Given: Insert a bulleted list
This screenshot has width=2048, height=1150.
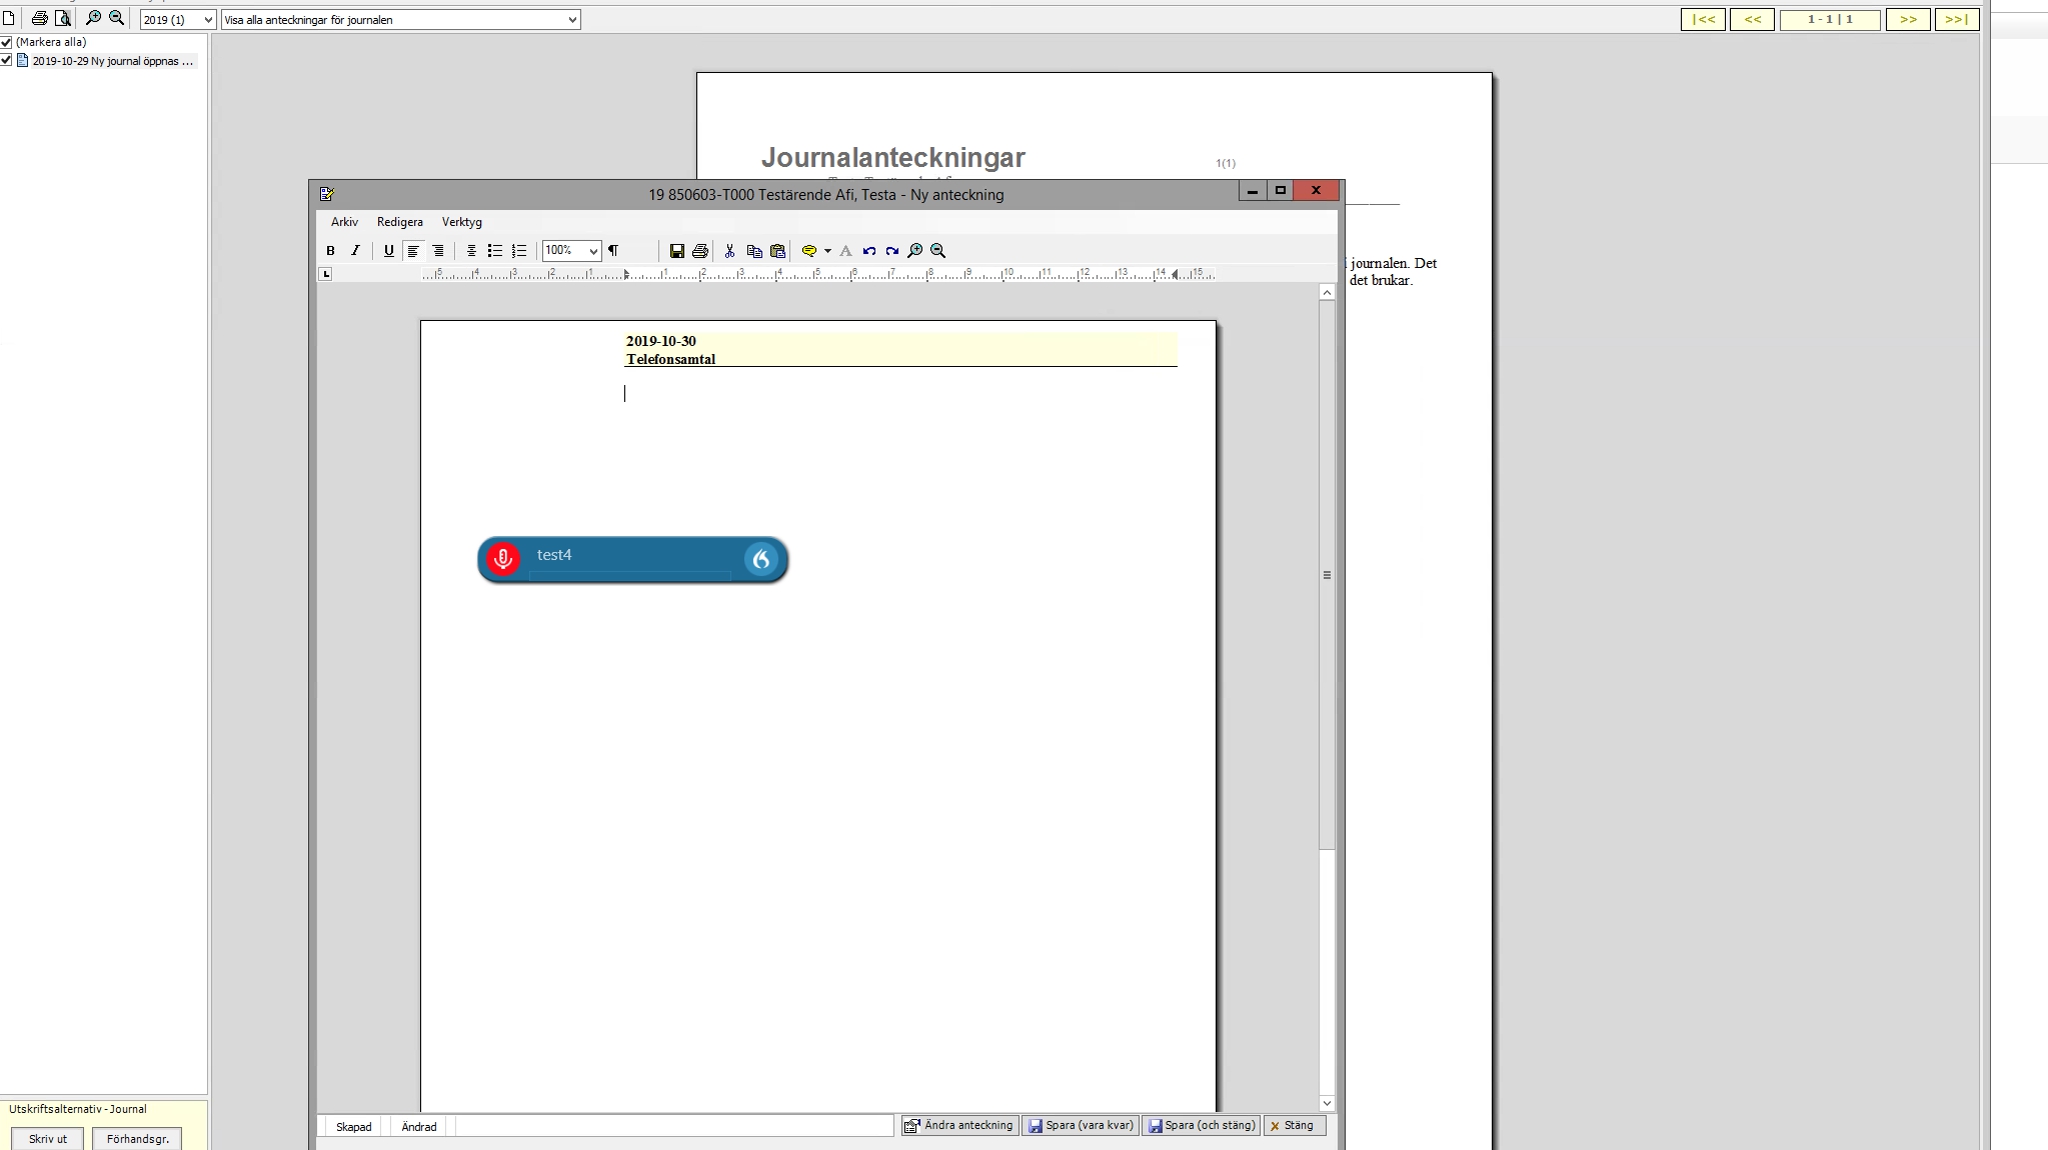Looking at the screenshot, I should pyautogui.click(x=494, y=251).
